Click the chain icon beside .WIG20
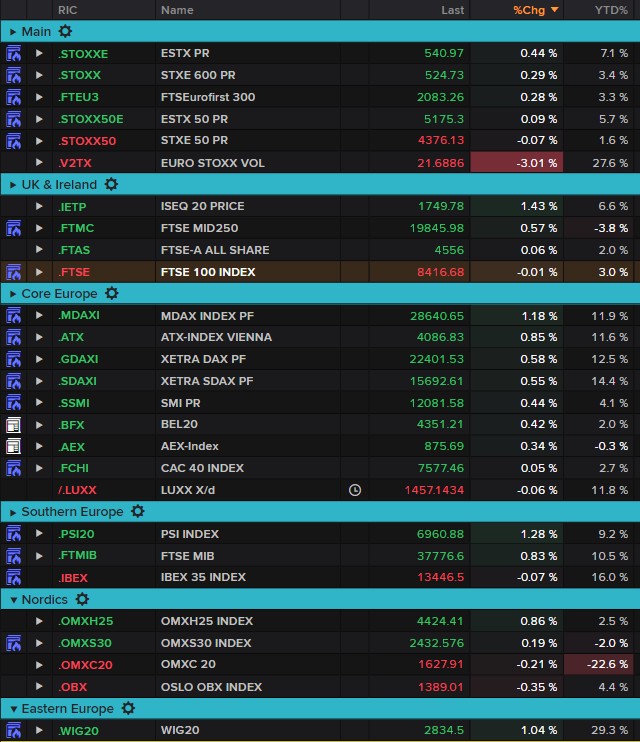The height and width of the screenshot is (742, 640). tap(14, 730)
